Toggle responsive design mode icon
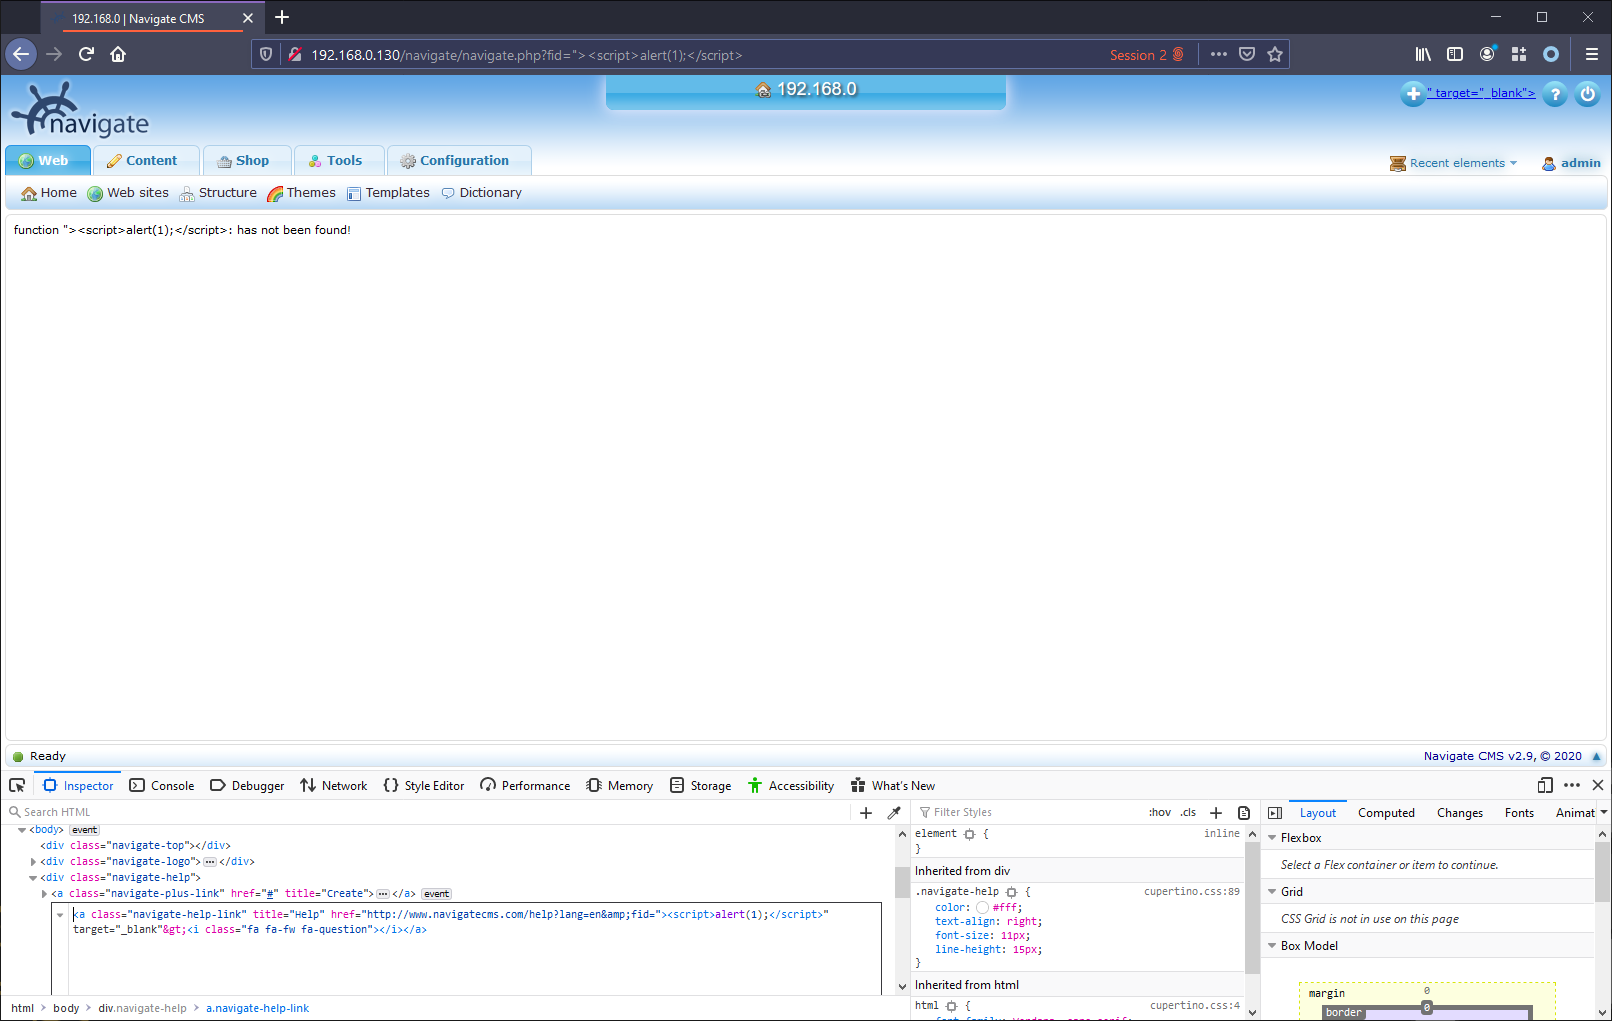This screenshot has height=1021, width=1612. [1545, 786]
